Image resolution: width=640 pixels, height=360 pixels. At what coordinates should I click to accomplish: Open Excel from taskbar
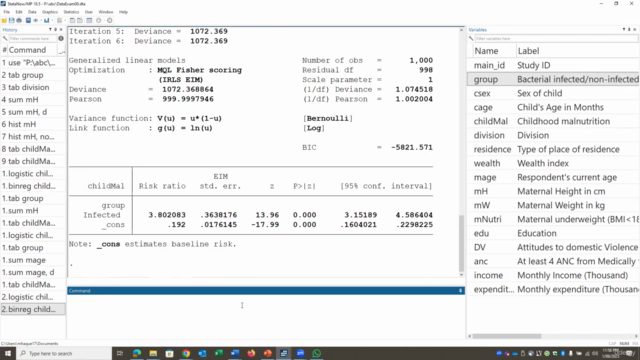[218, 353]
